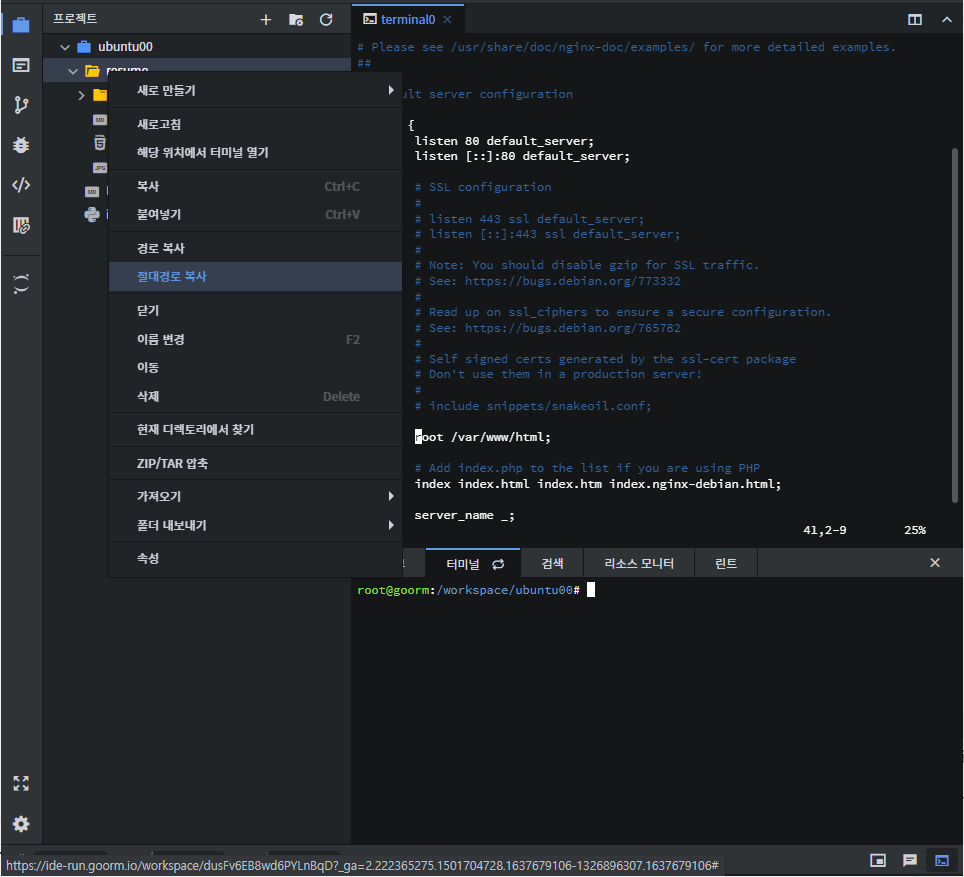The height and width of the screenshot is (877, 964).
Task: Click terminal refresh icon on '터미널' tab
Action: point(499,564)
